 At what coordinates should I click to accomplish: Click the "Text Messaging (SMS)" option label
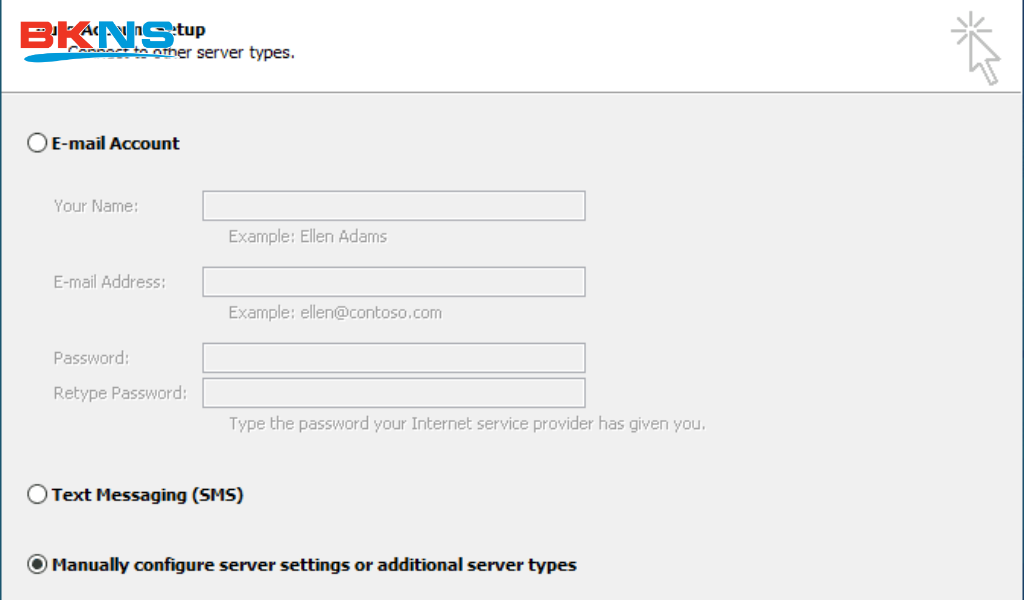click(x=147, y=494)
